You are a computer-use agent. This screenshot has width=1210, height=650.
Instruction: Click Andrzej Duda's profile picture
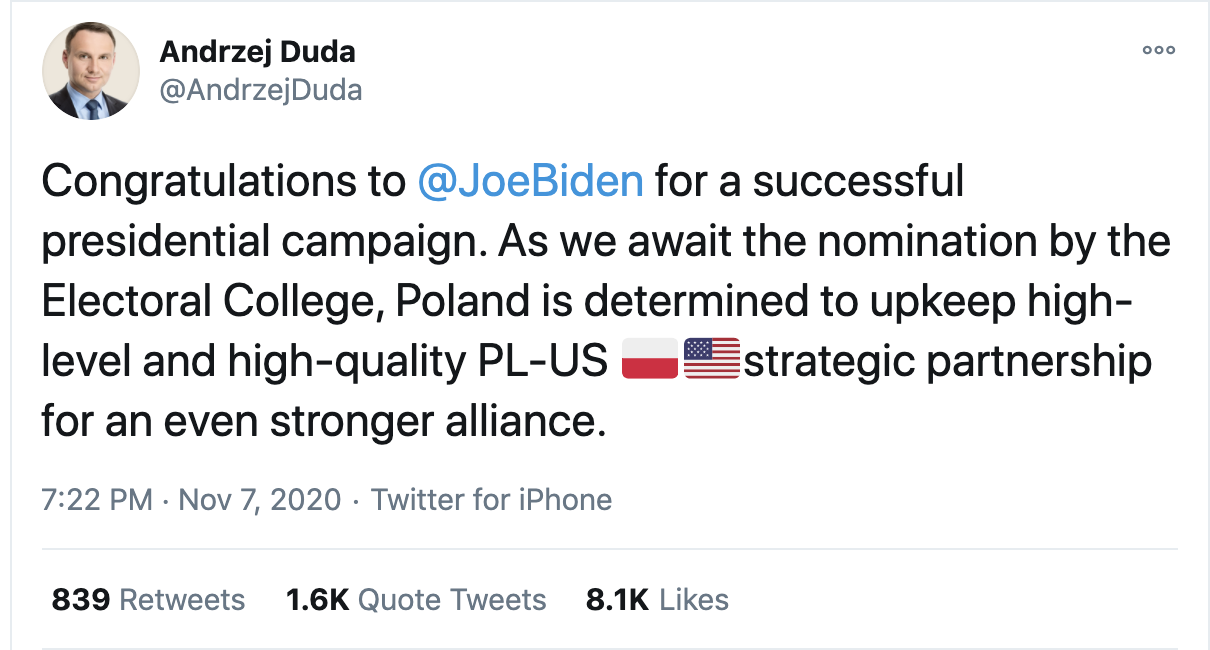click(x=91, y=71)
